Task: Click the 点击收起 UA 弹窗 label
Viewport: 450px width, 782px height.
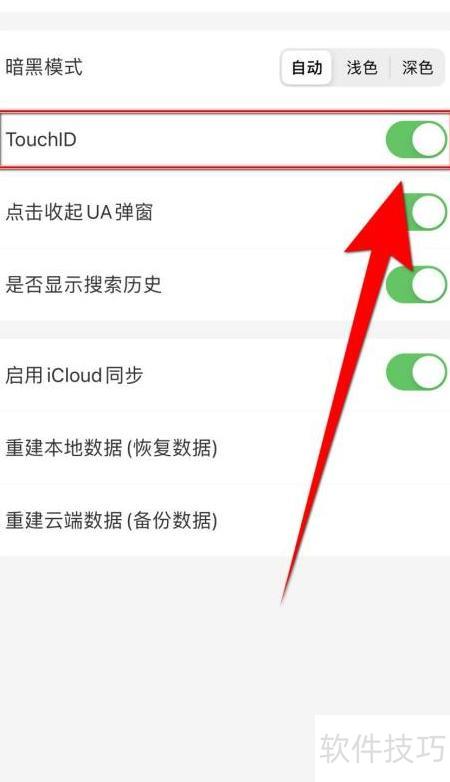Action: 79,212
